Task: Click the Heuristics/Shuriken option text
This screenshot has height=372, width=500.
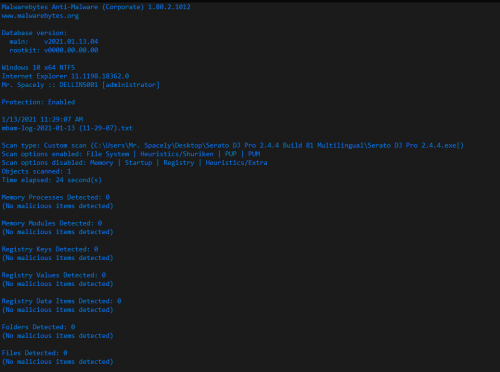Action: pyautogui.click(x=177, y=154)
